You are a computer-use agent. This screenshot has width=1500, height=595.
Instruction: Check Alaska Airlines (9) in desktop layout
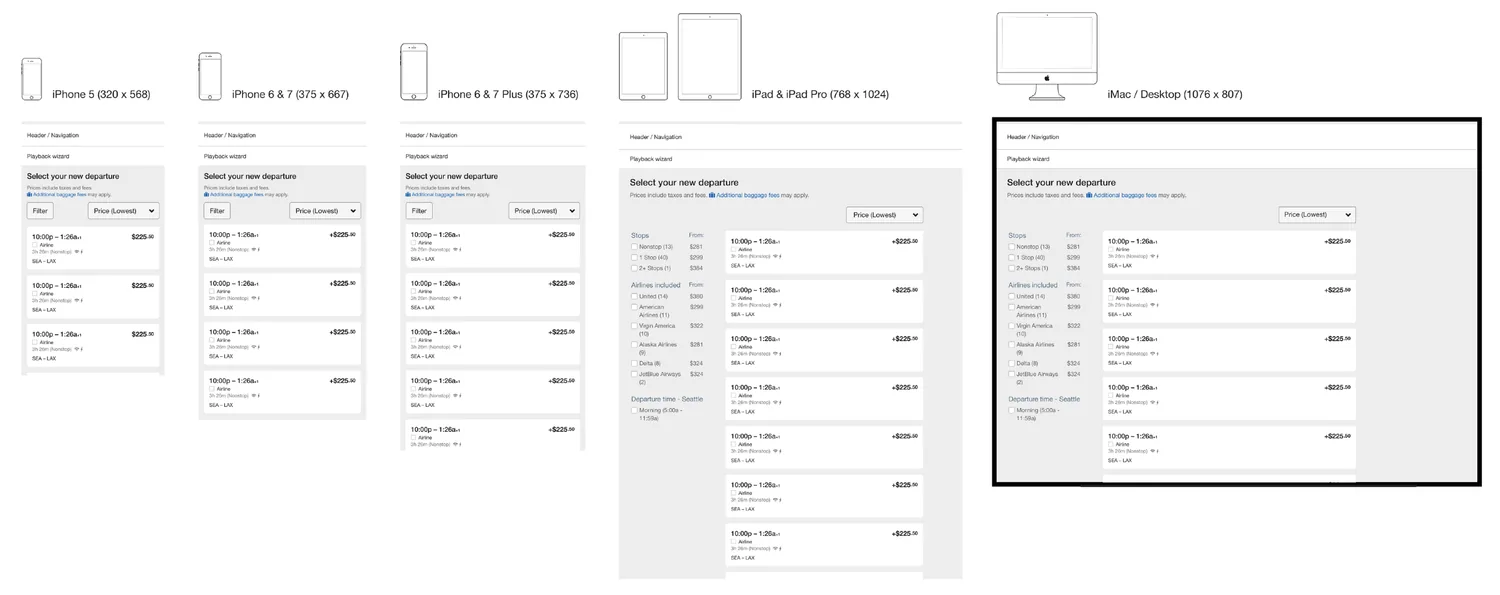(1011, 345)
